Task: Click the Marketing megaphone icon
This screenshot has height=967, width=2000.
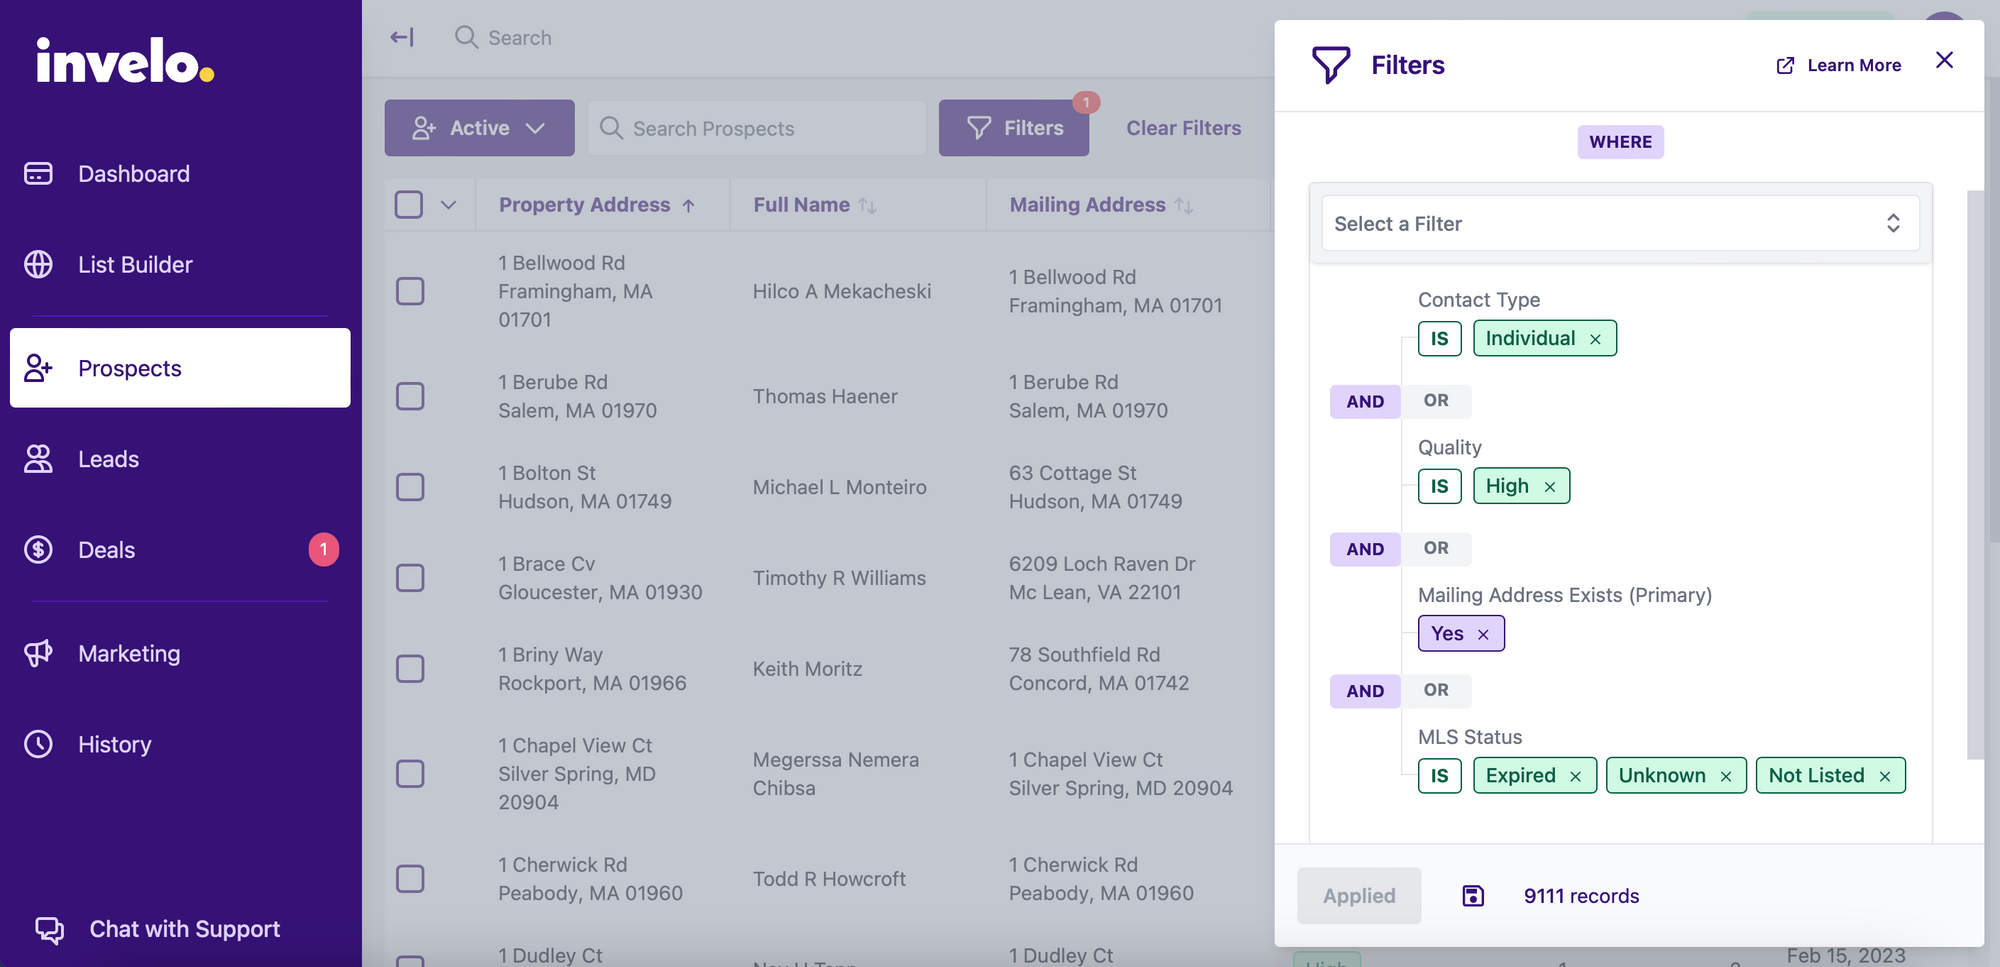Action: (38, 653)
